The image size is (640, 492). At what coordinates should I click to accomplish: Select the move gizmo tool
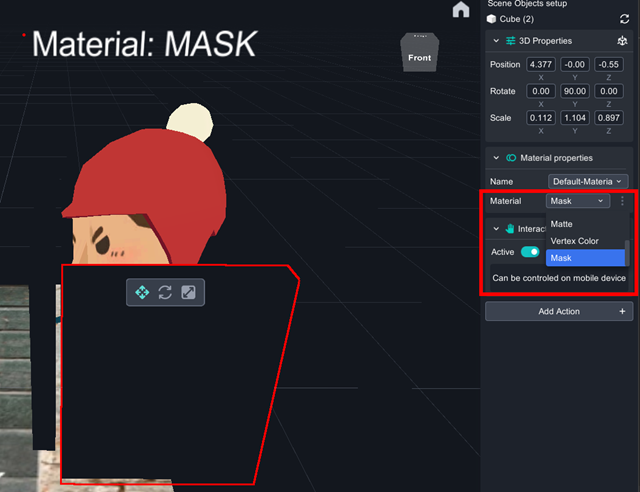pyautogui.click(x=142, y=292)
